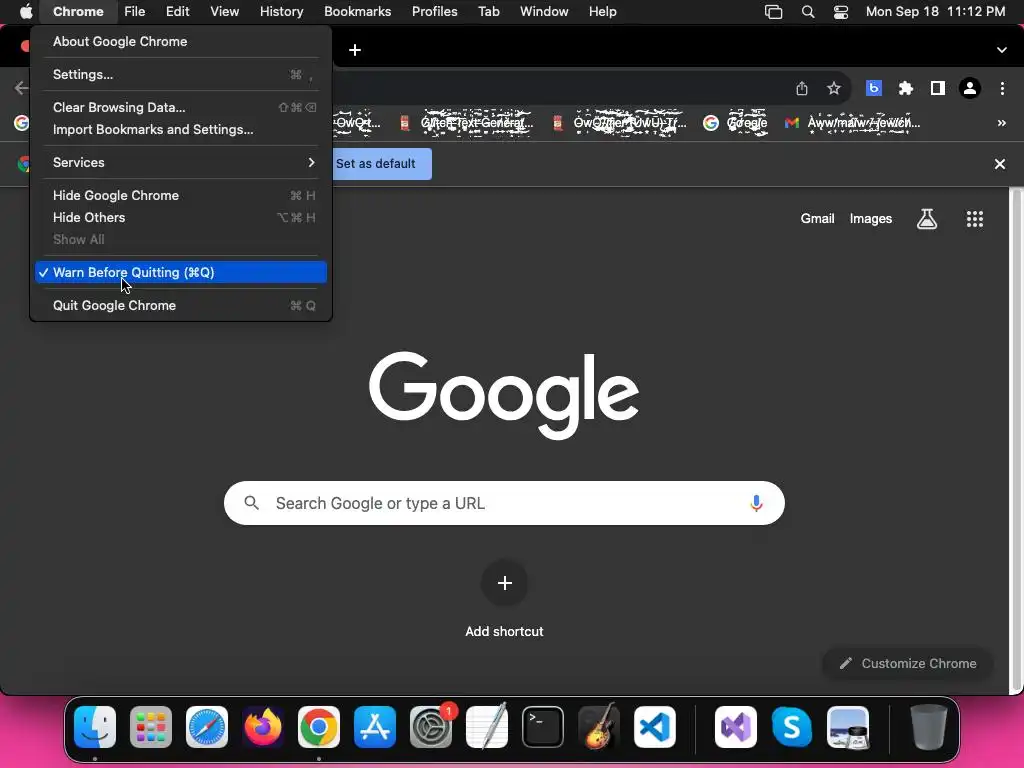The image size is (1024, 768).
Task: Open the Search Labs flask icon
Action: pyautogui.click(x=927, y=219)
